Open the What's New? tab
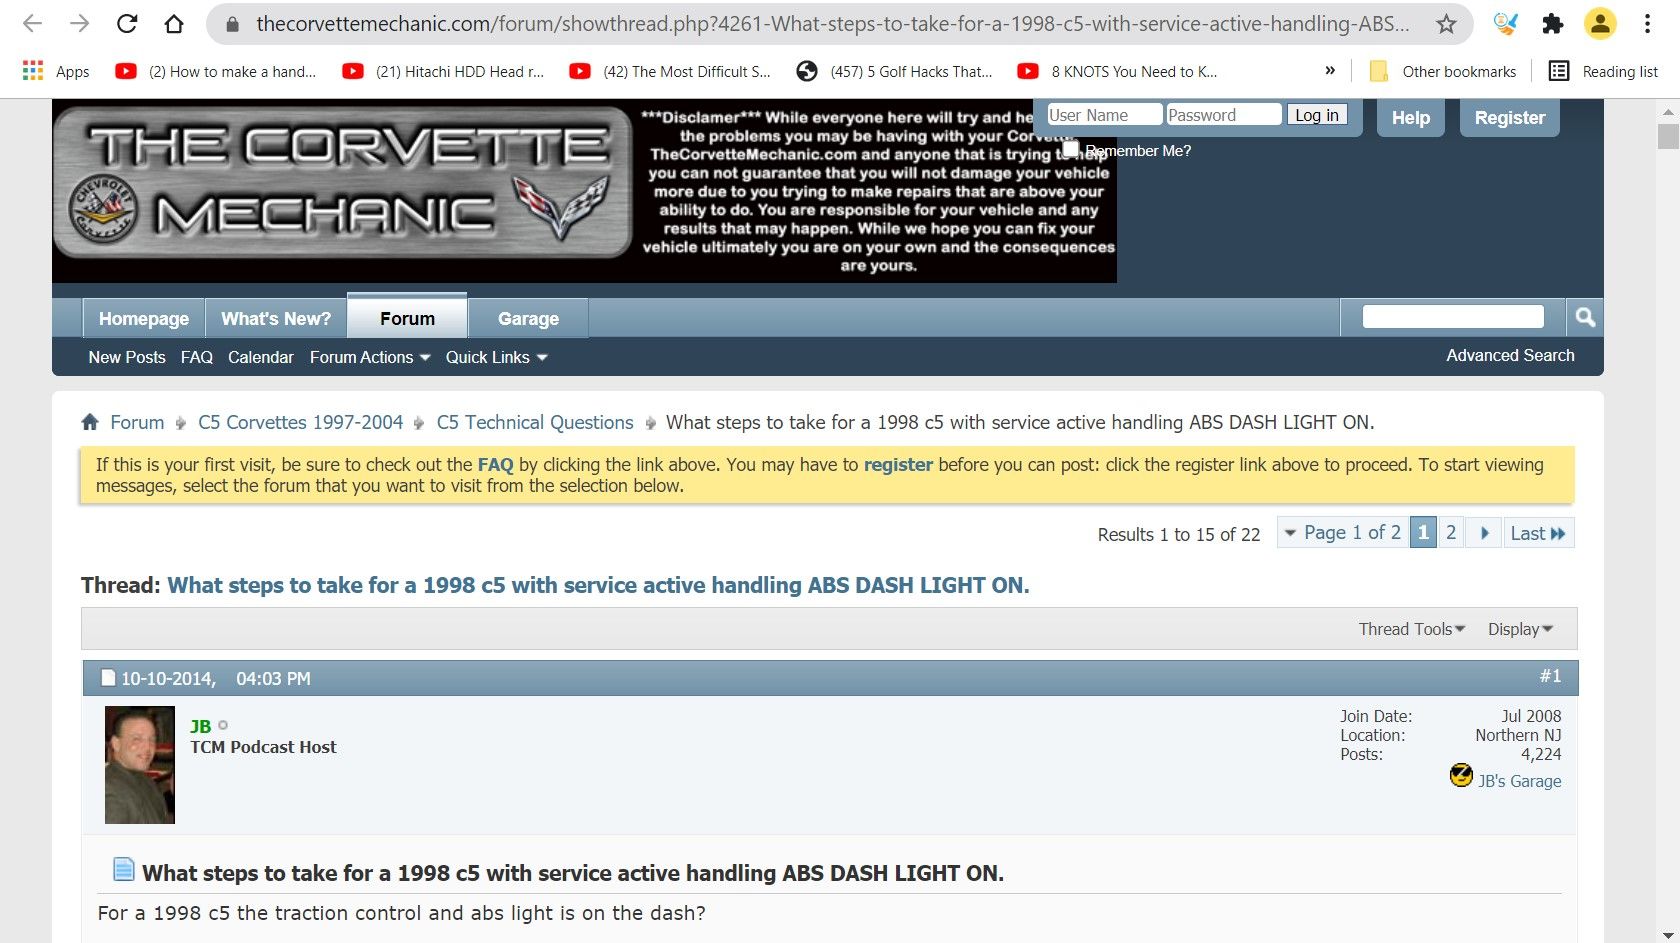The image size is (1680, 943). coord(275,318)
